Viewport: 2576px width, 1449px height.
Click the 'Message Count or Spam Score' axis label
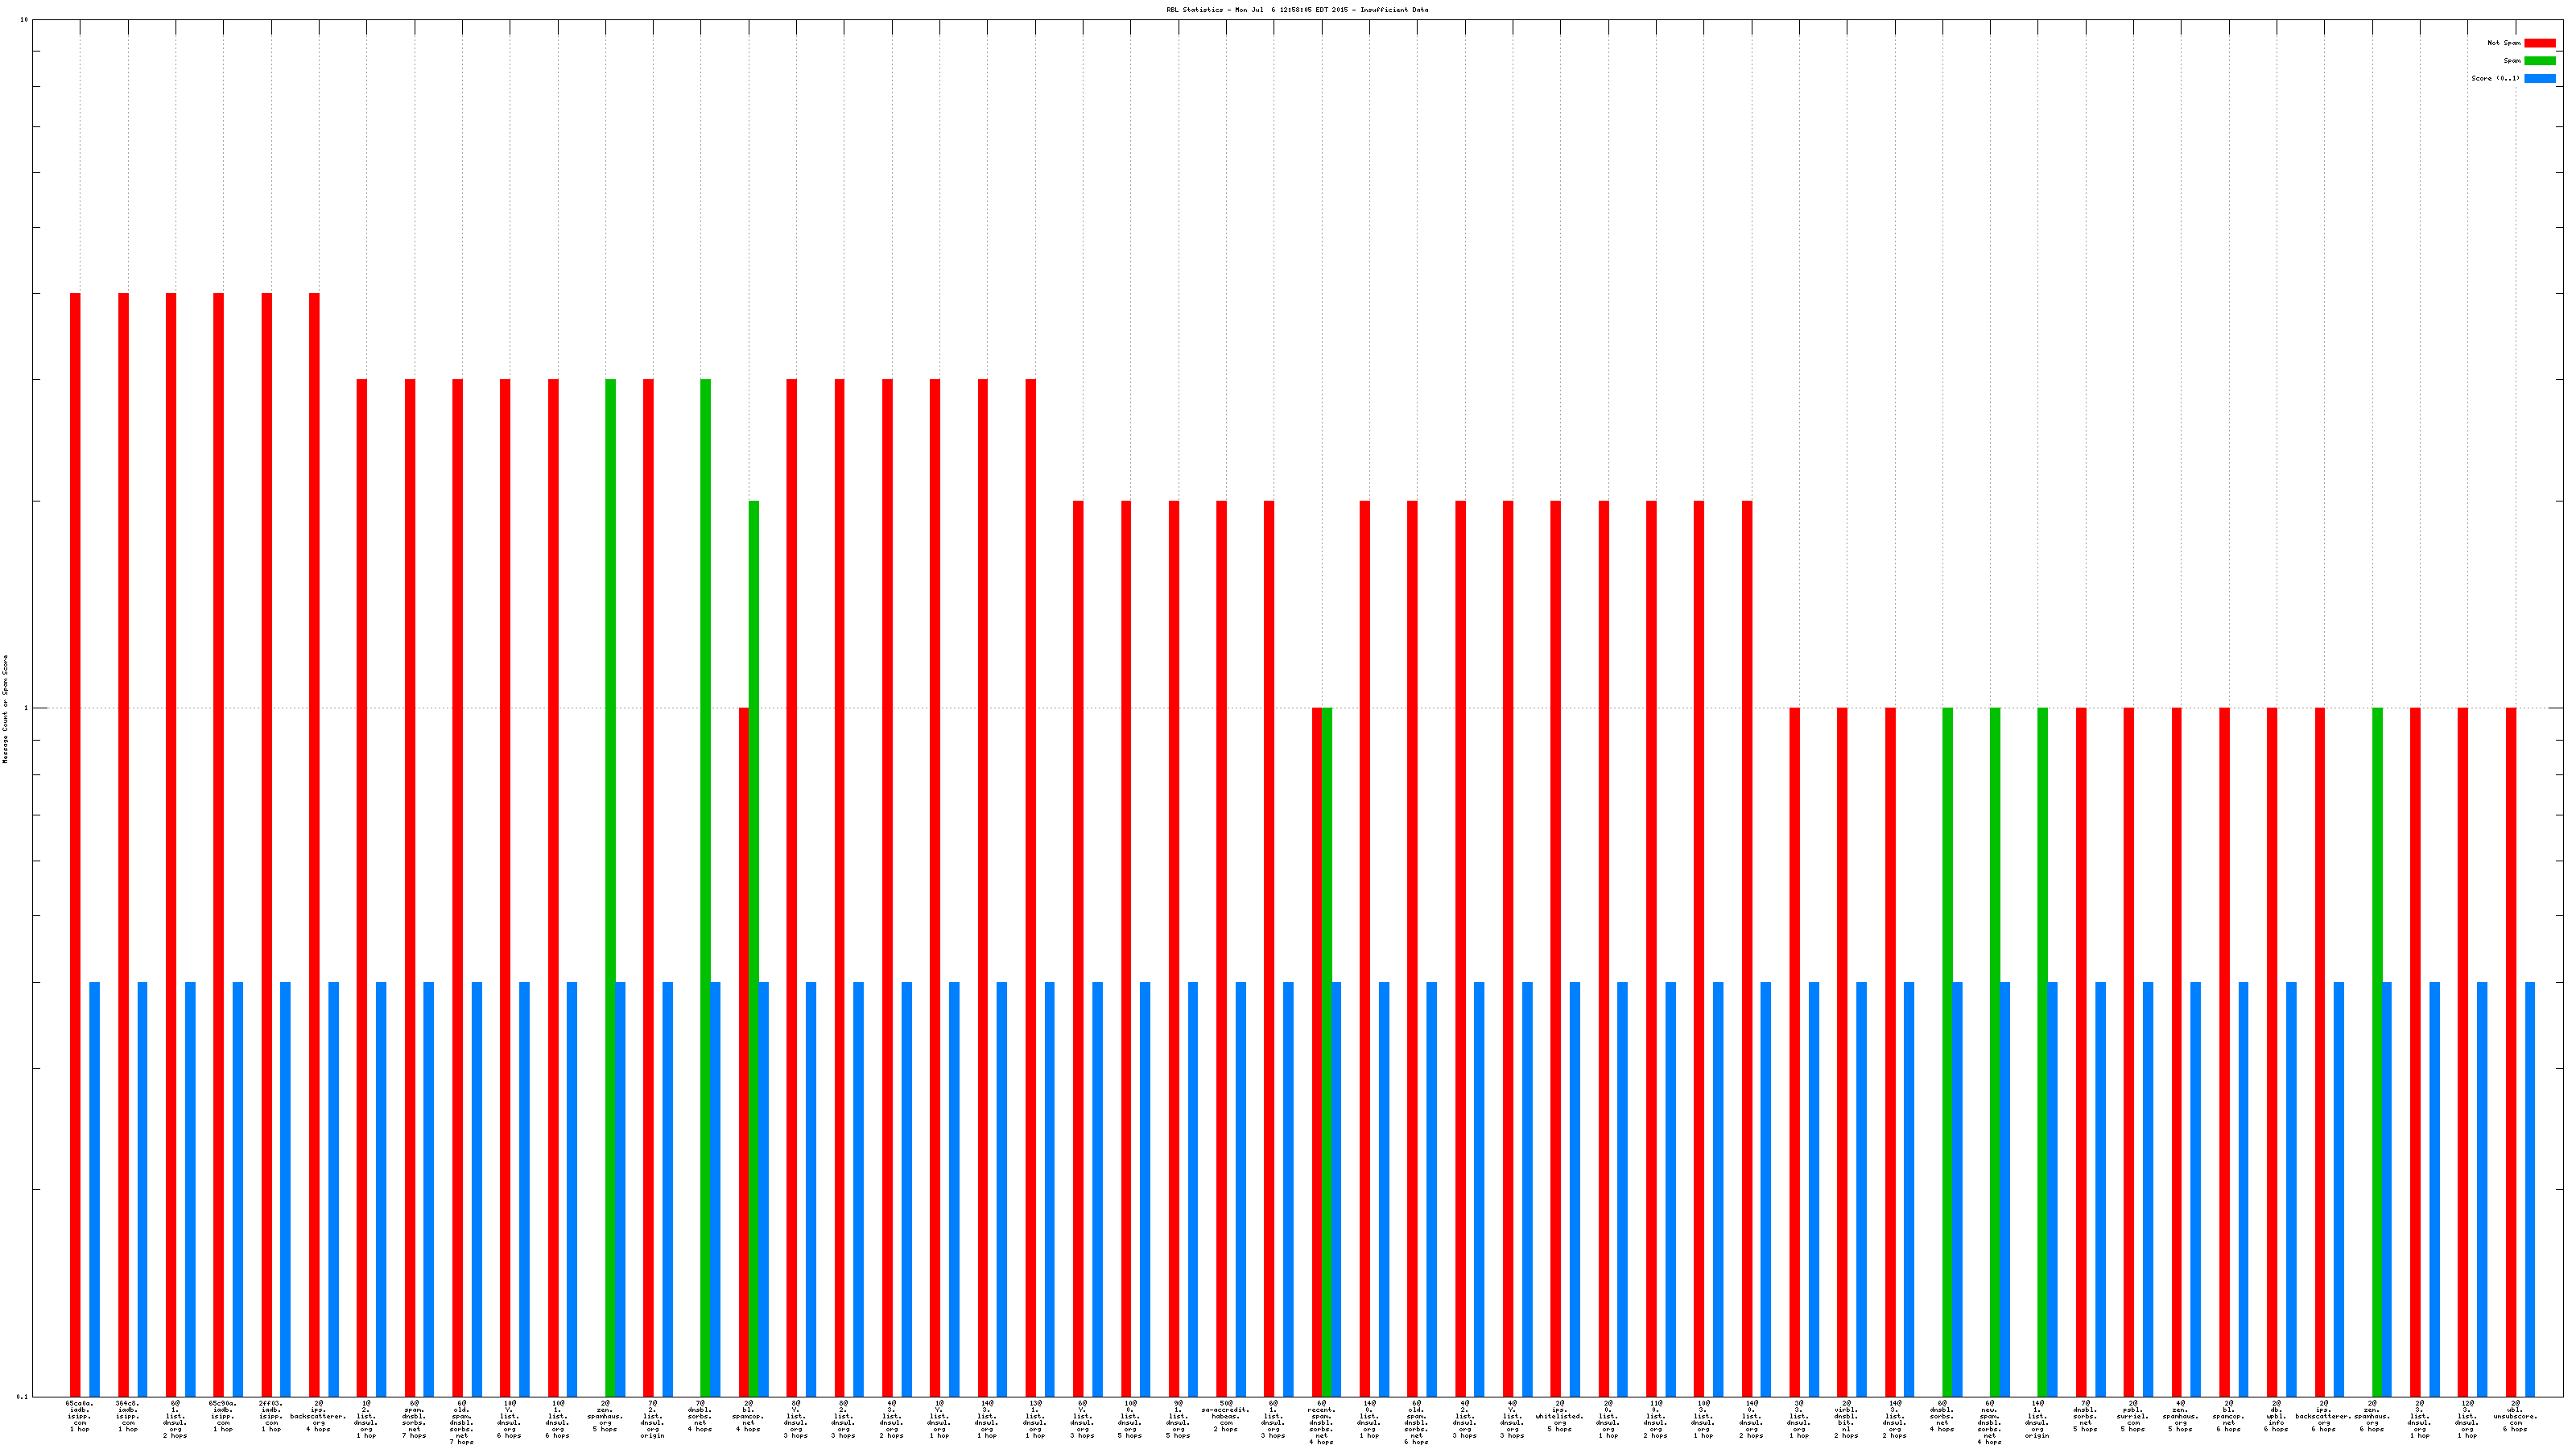[x=5, y=709]
